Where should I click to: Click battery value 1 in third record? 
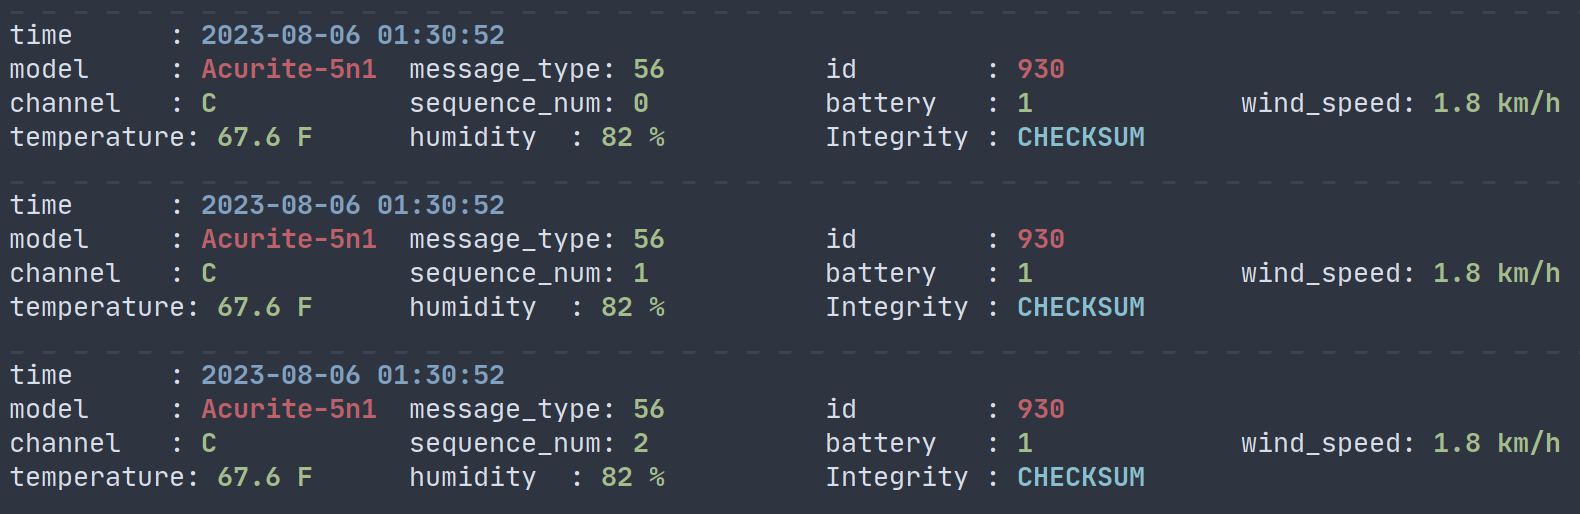[1025, 443]
